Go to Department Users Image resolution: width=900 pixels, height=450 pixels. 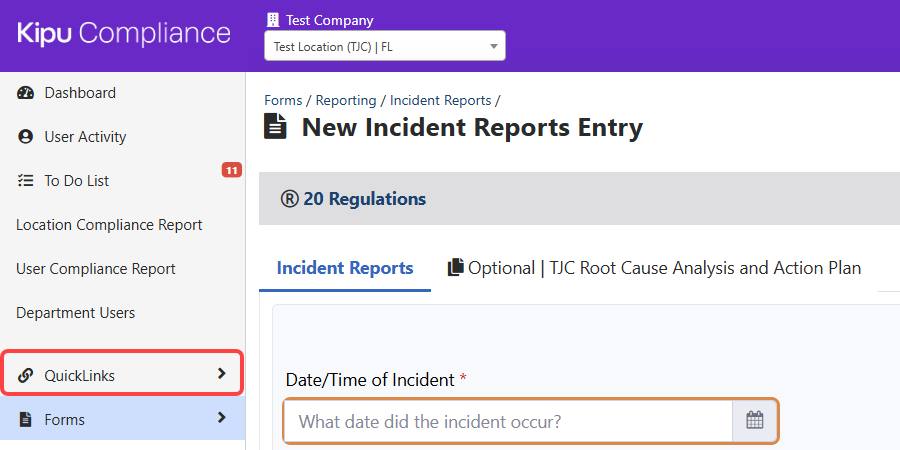(x=76, y=313)
